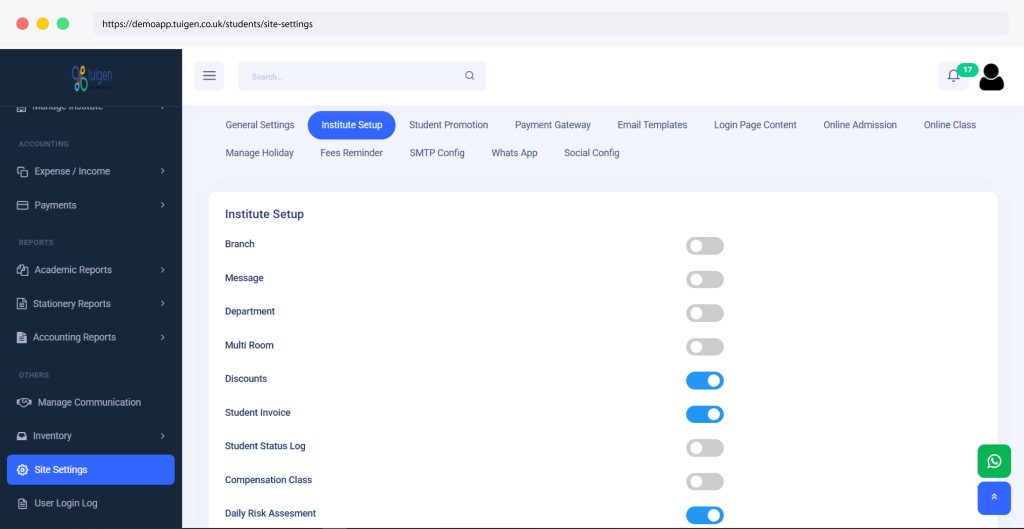
Task: Click the user profile avatar
Action: tap(991, 77)
